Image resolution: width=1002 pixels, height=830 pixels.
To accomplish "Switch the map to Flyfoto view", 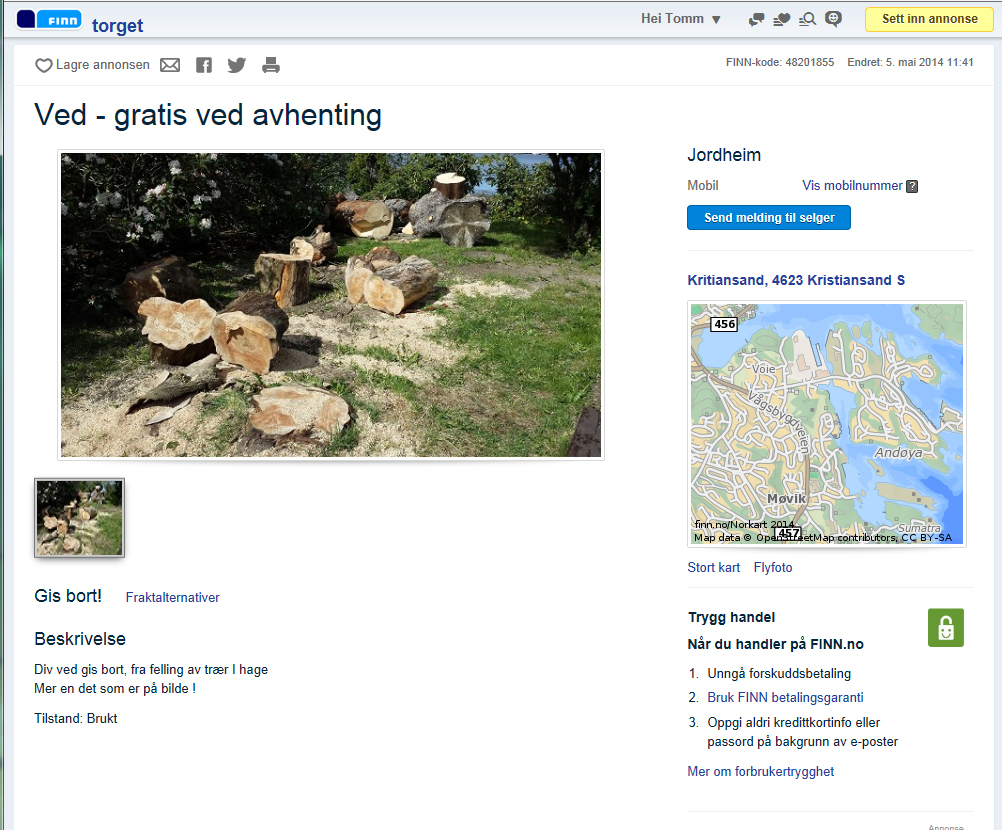I will (773, 567).
